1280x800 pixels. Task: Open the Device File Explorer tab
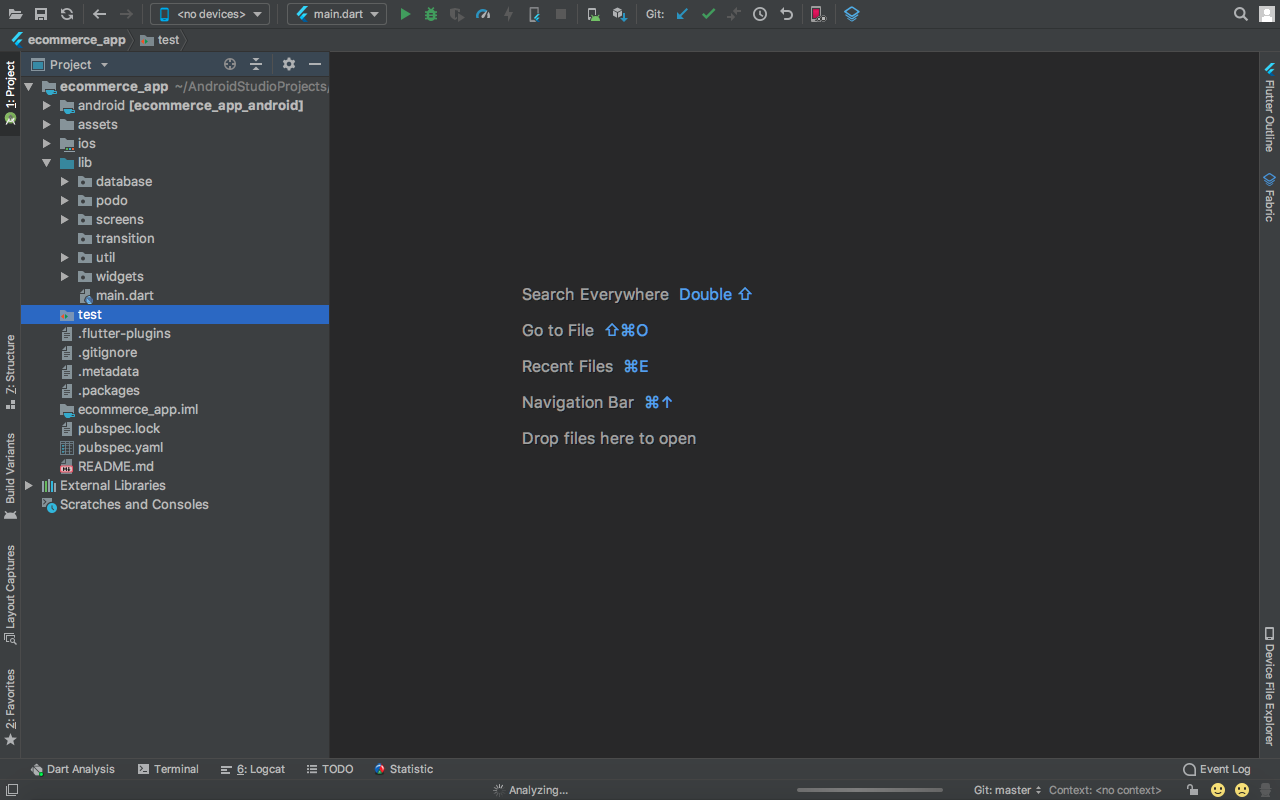tap(1269, 686)
